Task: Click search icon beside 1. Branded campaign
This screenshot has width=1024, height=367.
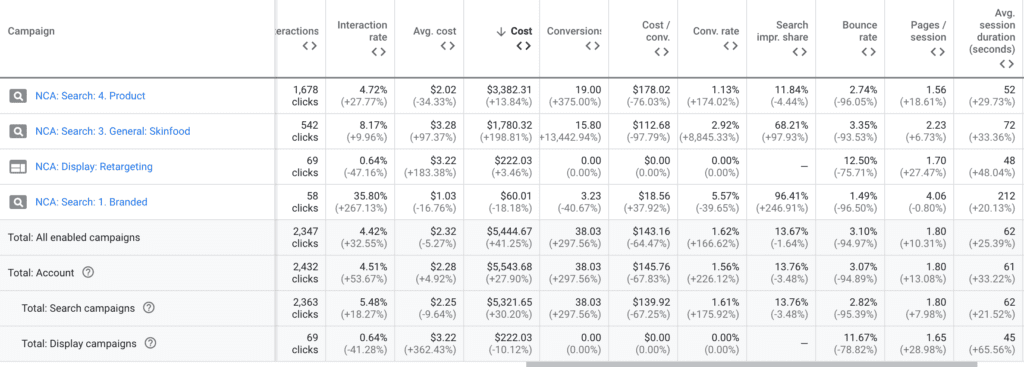Action: click(x=18, y=202)
